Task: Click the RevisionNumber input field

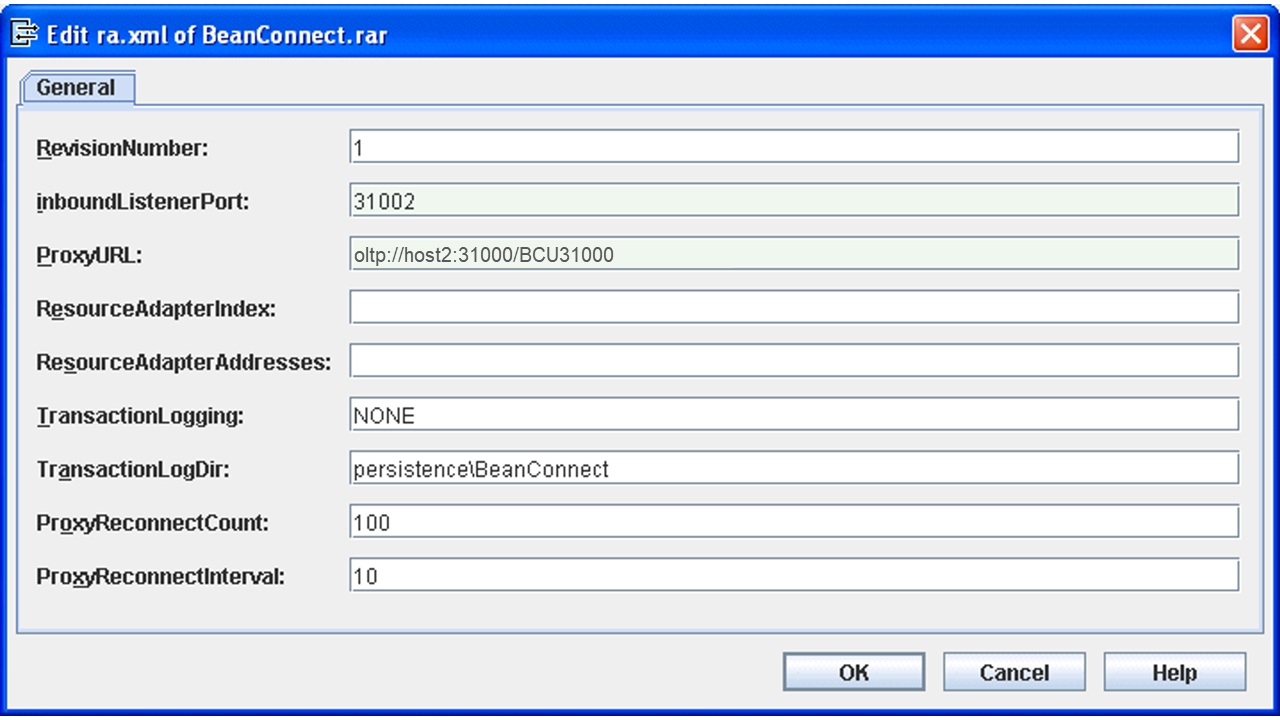Action: point(794,147)
